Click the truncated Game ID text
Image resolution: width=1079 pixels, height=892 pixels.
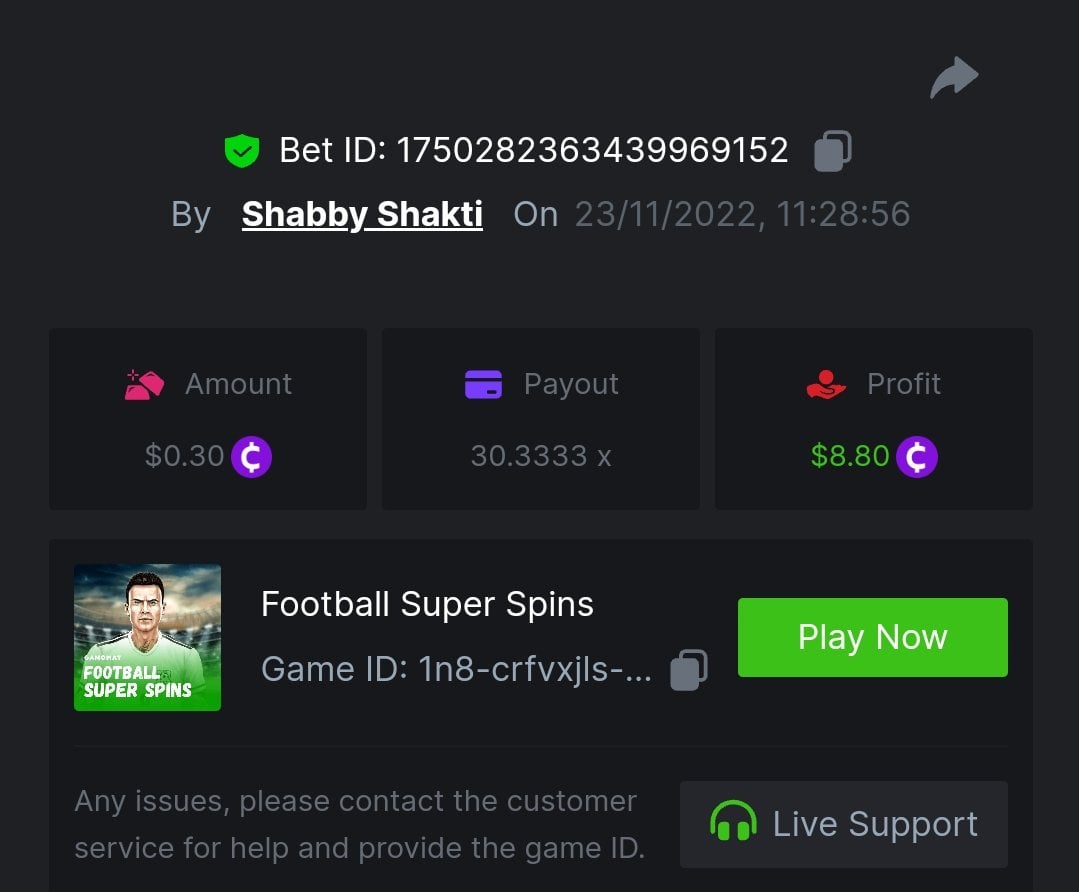(x=456, y=669)
